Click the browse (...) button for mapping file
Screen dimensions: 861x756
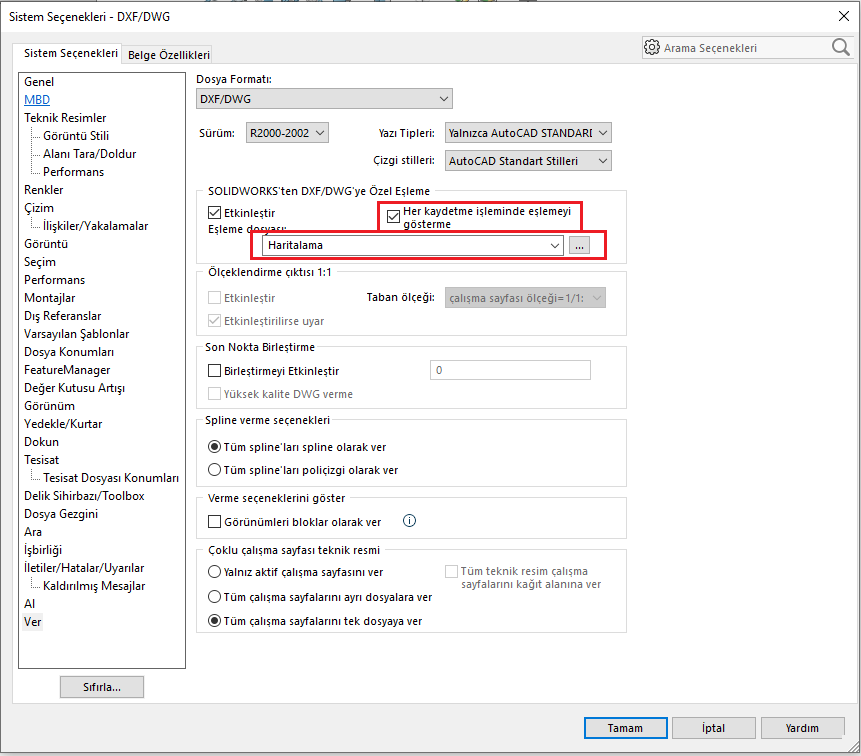click(580, 245)
